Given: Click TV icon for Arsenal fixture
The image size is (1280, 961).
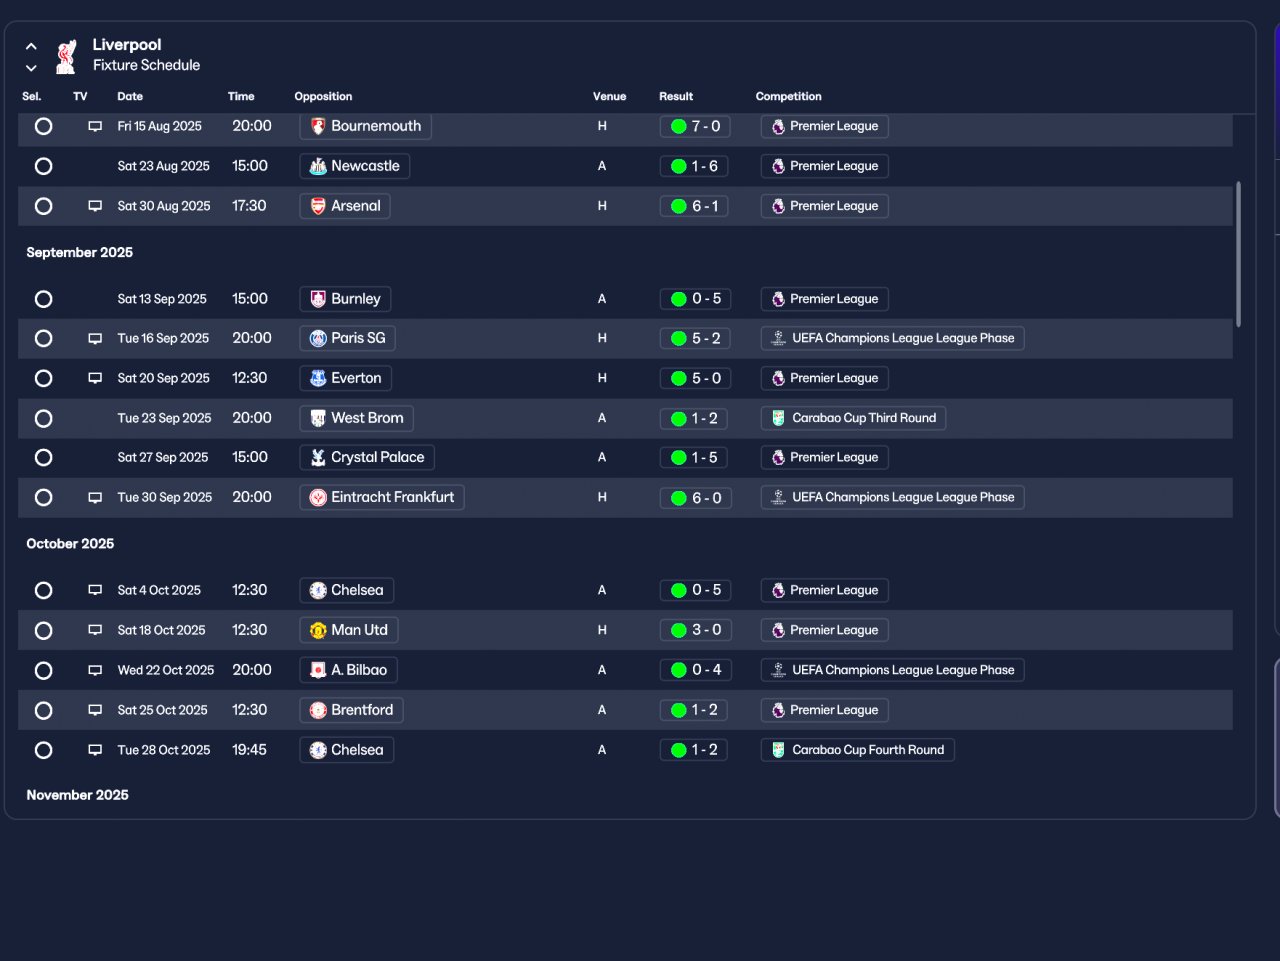Looking at the screenshot, I should click(95, 206).
